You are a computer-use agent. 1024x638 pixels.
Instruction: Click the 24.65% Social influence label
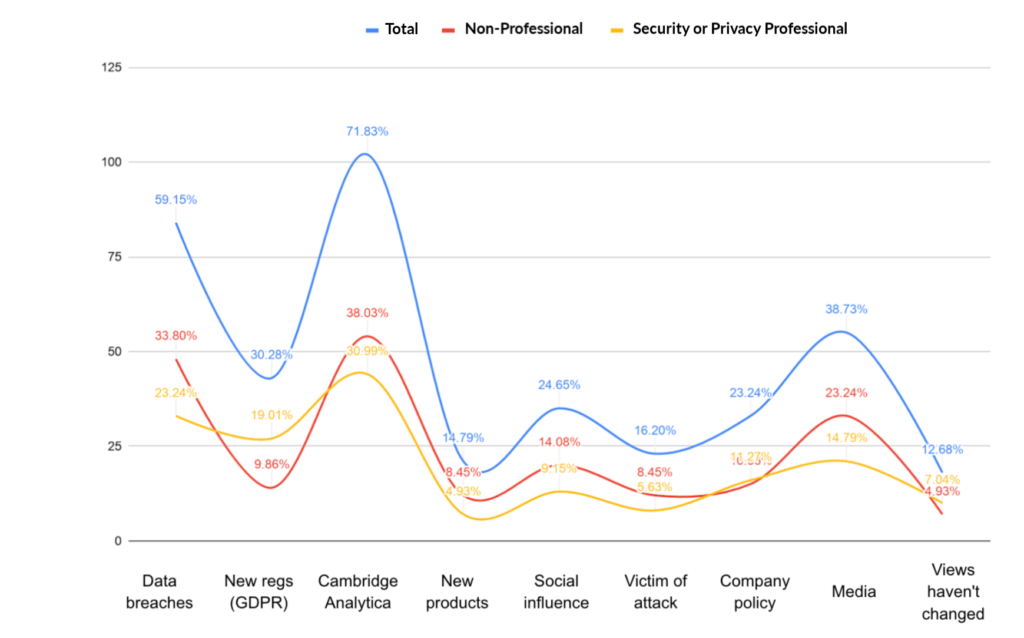559,385
